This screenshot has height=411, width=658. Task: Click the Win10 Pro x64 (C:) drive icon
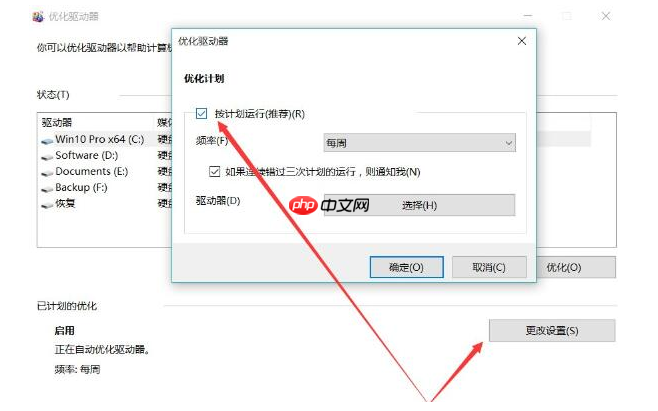coord(47,141)
